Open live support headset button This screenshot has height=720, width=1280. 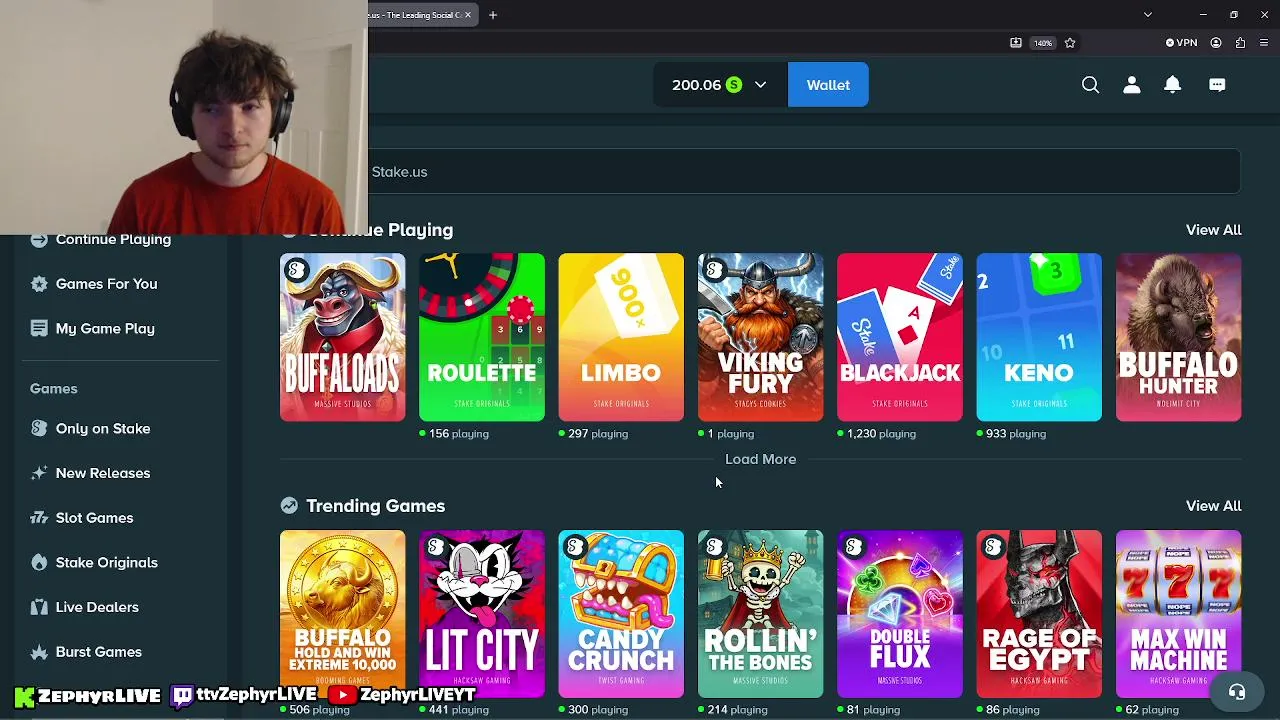click(1237, 692)
